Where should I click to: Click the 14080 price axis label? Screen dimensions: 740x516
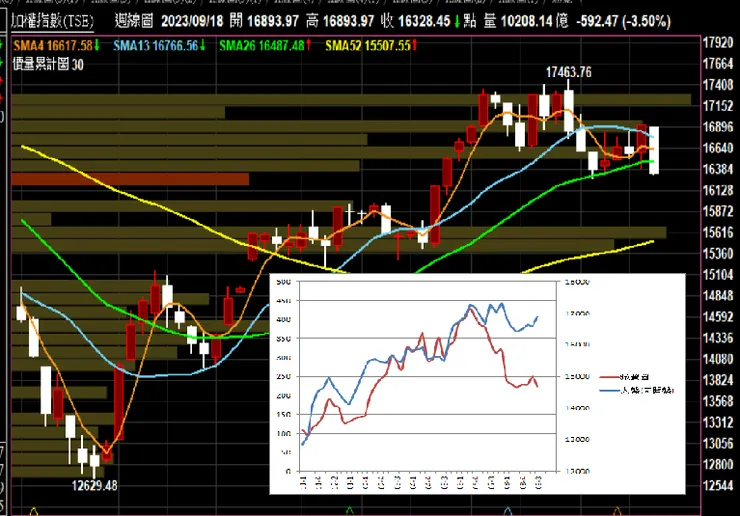[x=718, y=359]
